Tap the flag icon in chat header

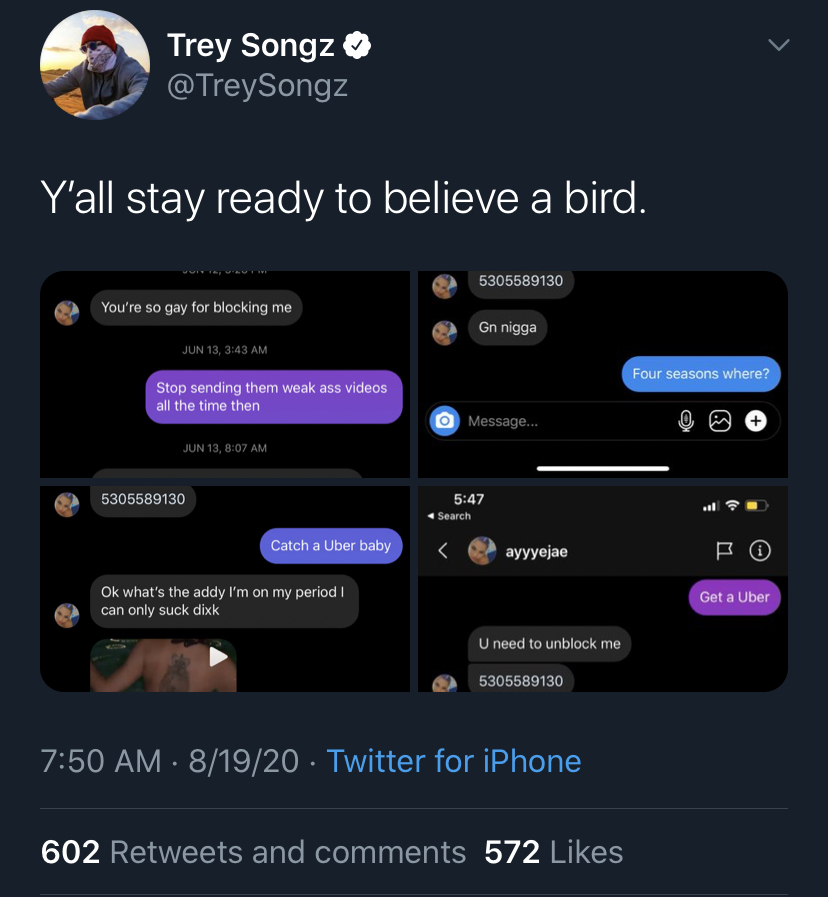coord(726,550)
